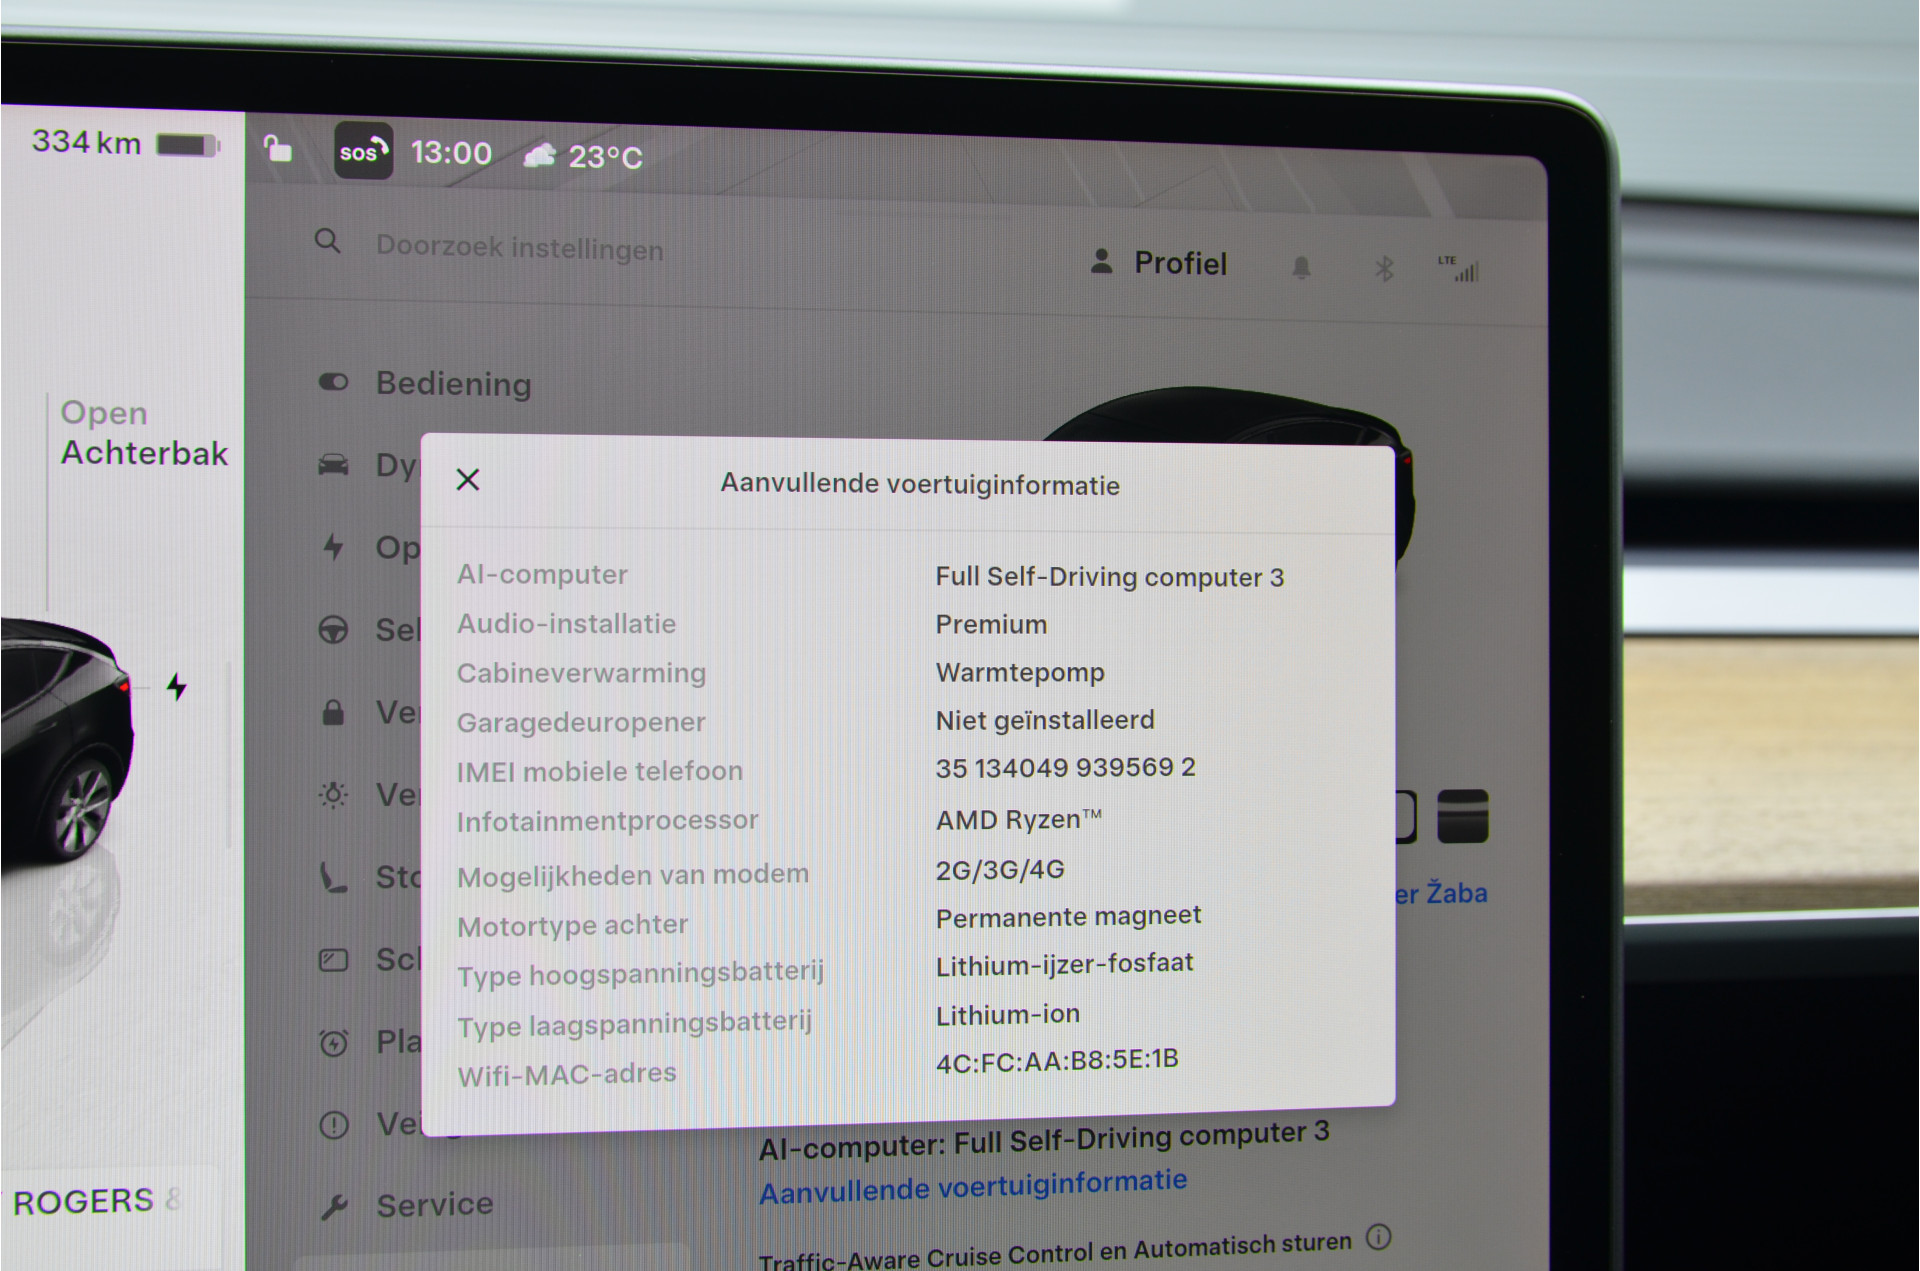Tap the 23°C temperature reading
The width and height of the screenshot is (1920, 1271).
[x=605, y=157]
